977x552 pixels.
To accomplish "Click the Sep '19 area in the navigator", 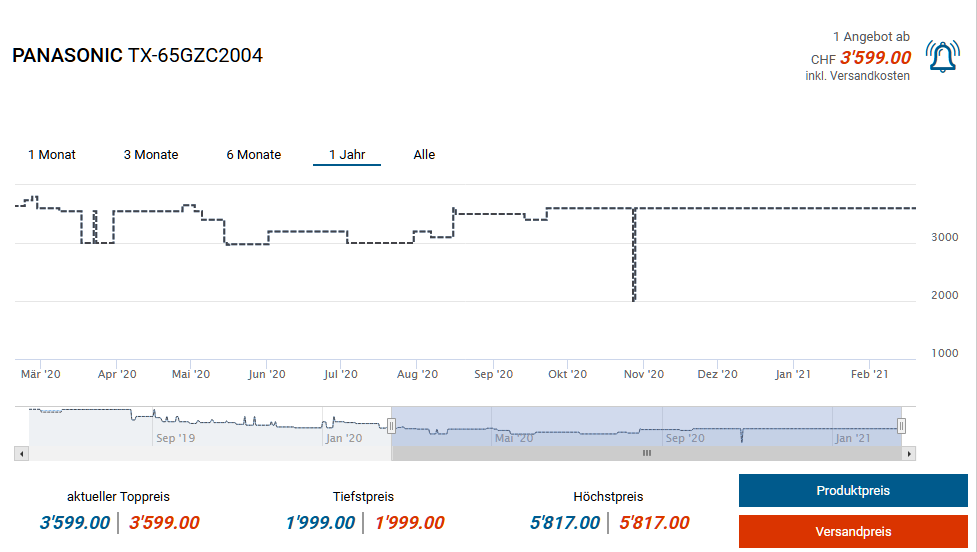I will [173, 437].
